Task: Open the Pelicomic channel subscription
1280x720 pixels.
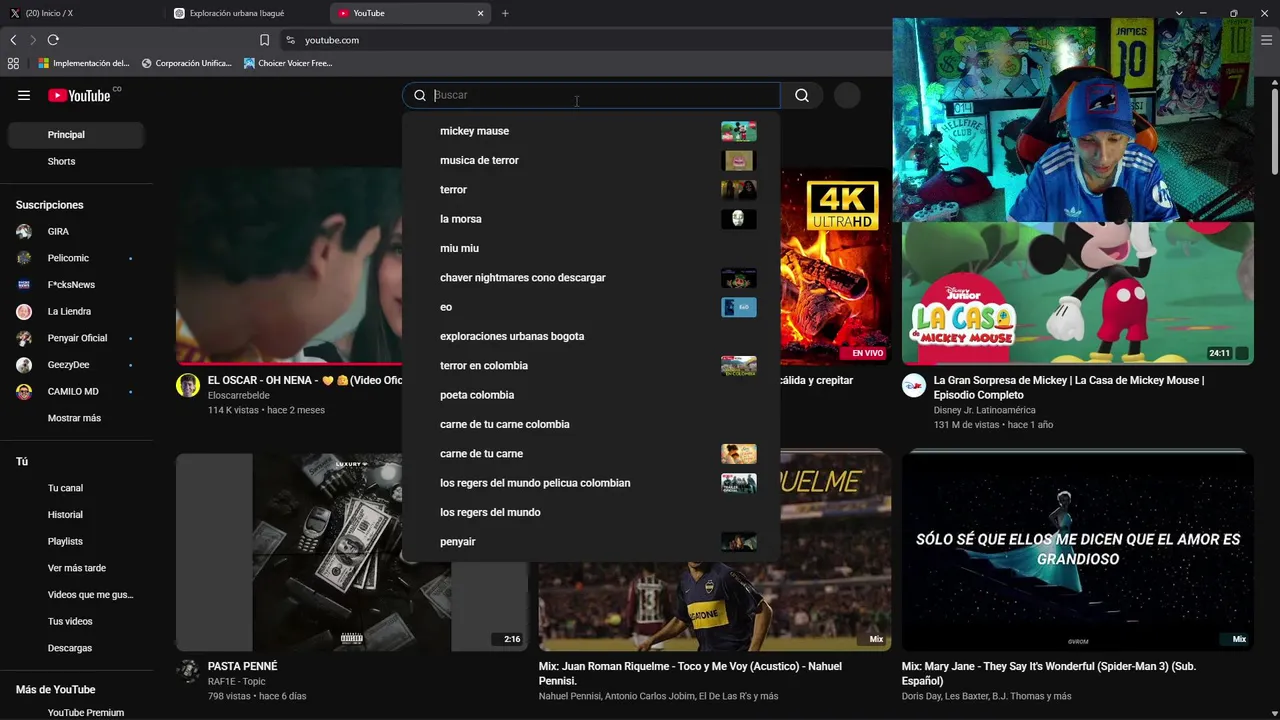Action: (76, 258)
